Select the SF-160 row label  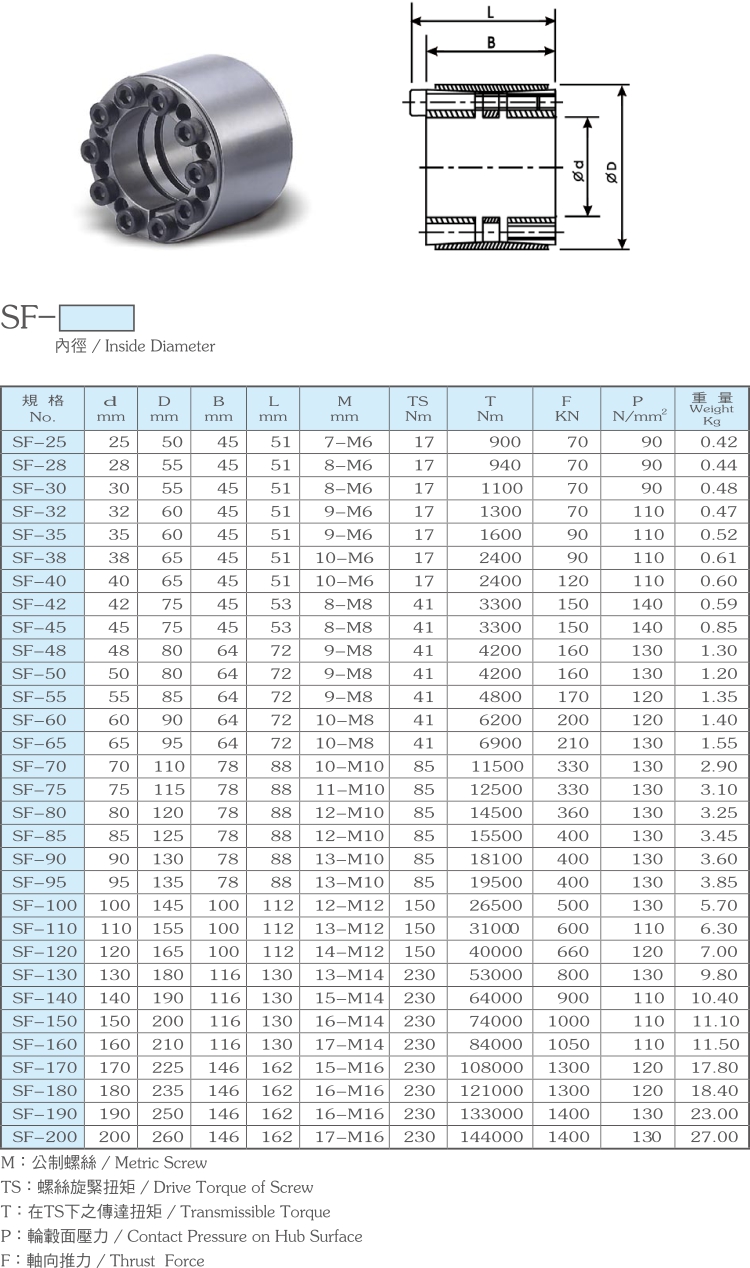coord(43,1044)
